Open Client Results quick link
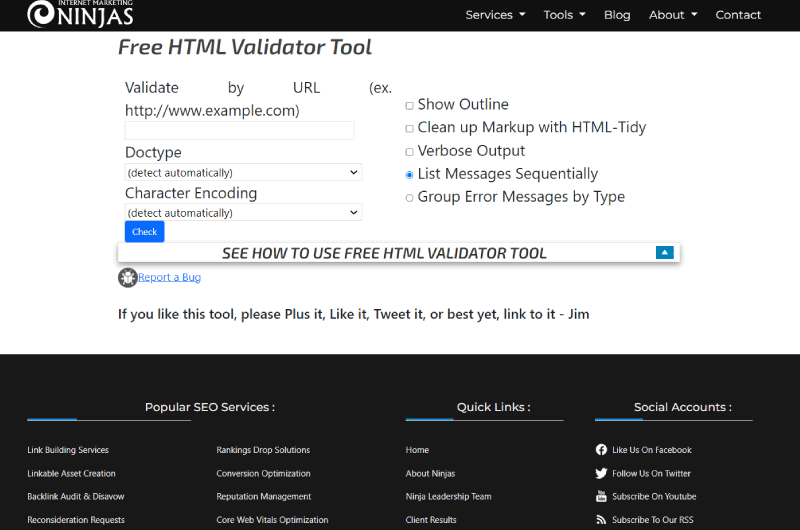Screen dimensions: 800x530 click(x=431, y=520)
